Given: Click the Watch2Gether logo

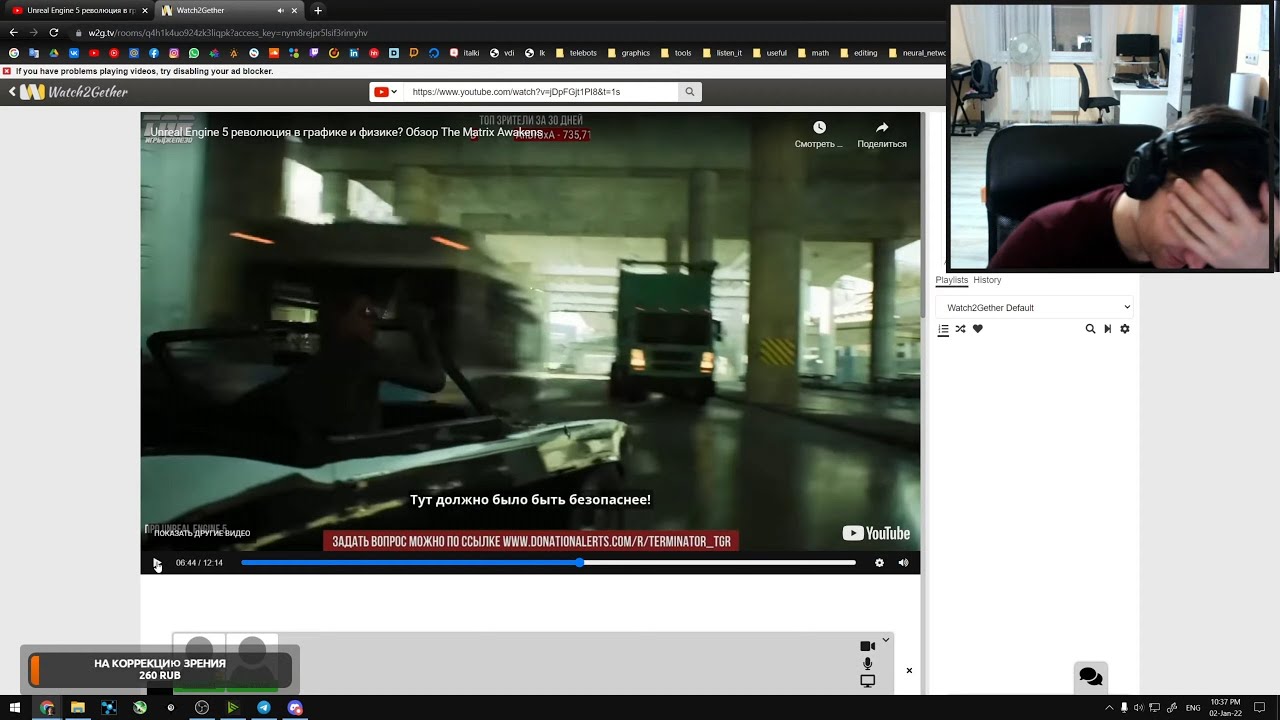Looking at the screenshot, I should pos(74,92).
